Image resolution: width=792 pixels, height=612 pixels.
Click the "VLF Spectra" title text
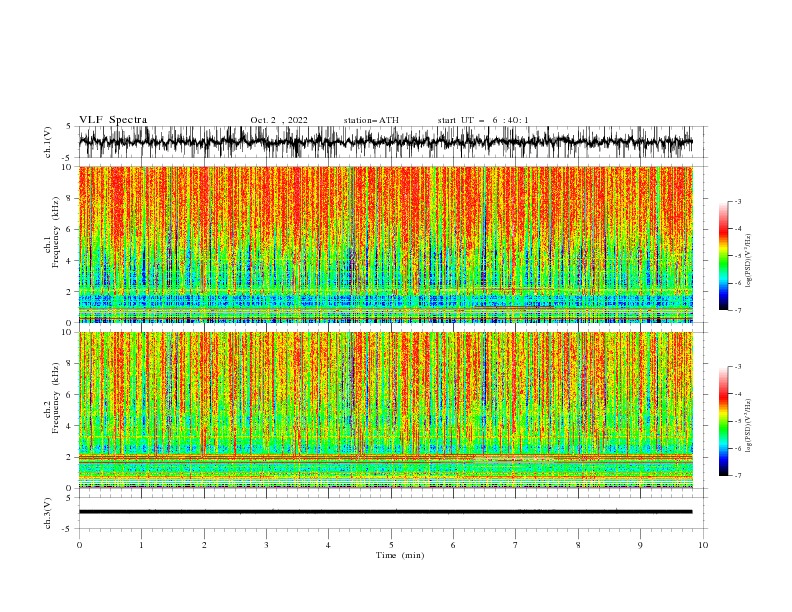(113, 120)
